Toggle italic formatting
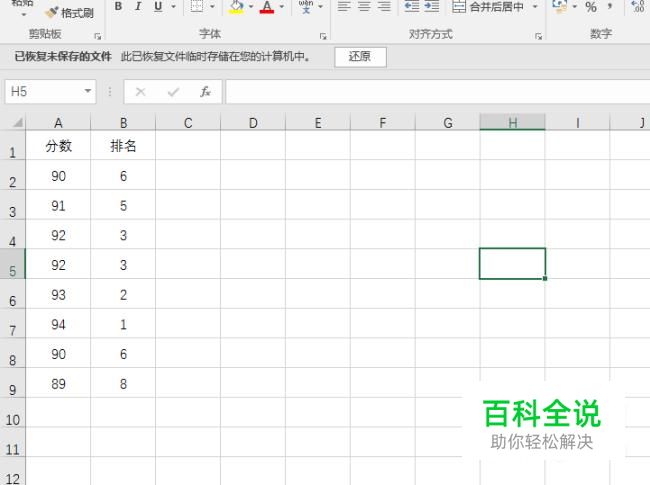 click(138, 6)
